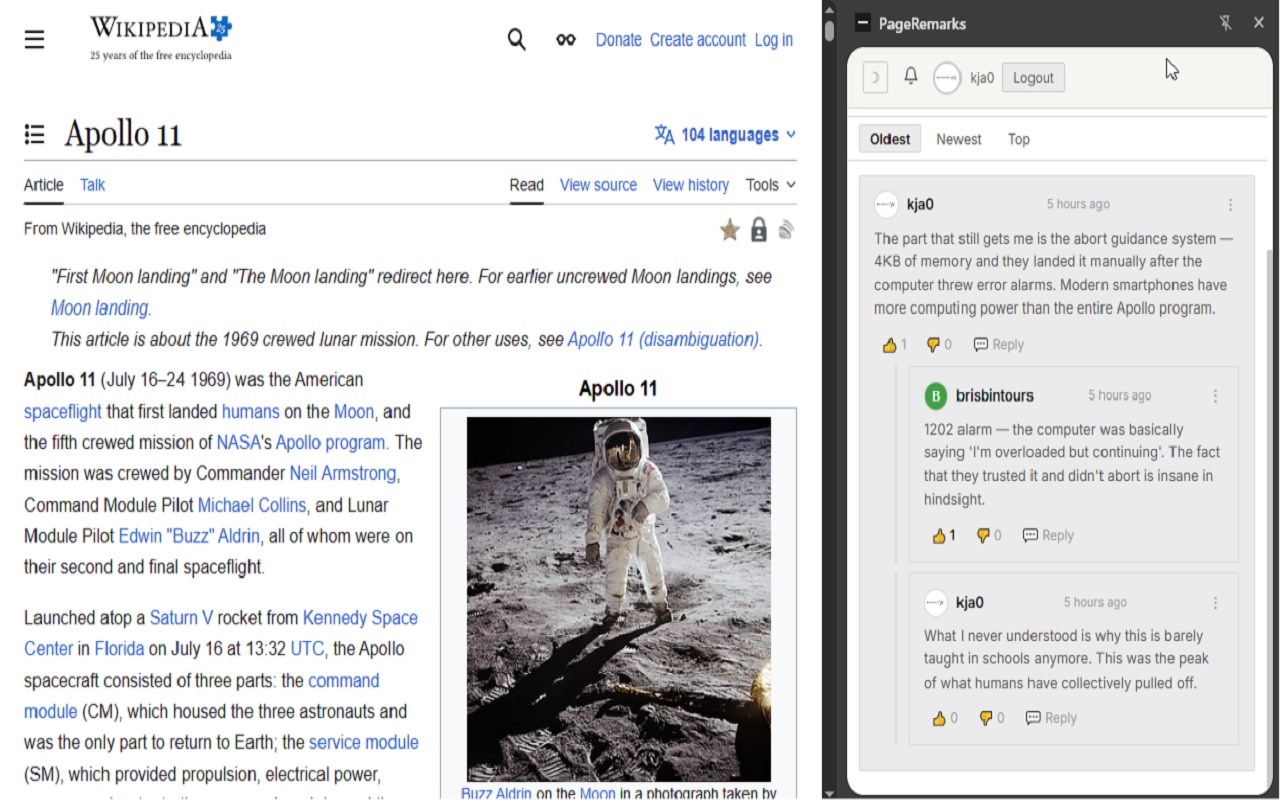Select the Read tab
This screenshot has width=1280, height=800.
[x=526, y=185]
